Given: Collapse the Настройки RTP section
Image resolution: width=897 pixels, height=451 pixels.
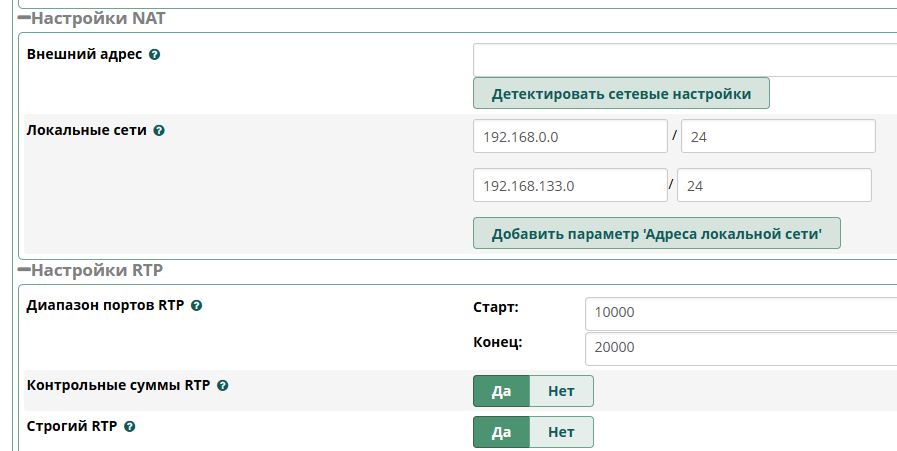Looking at the screenshot, I should 24,270.
